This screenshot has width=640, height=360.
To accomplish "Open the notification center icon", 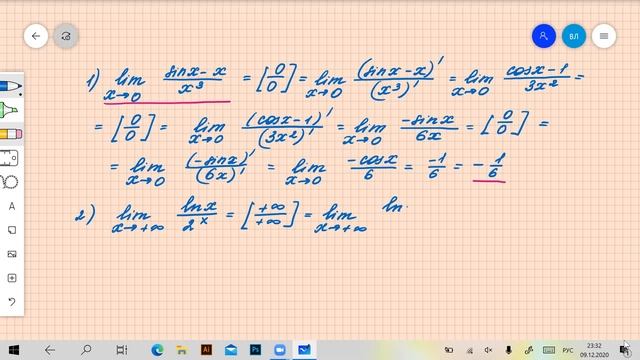I will pos(625,350).
